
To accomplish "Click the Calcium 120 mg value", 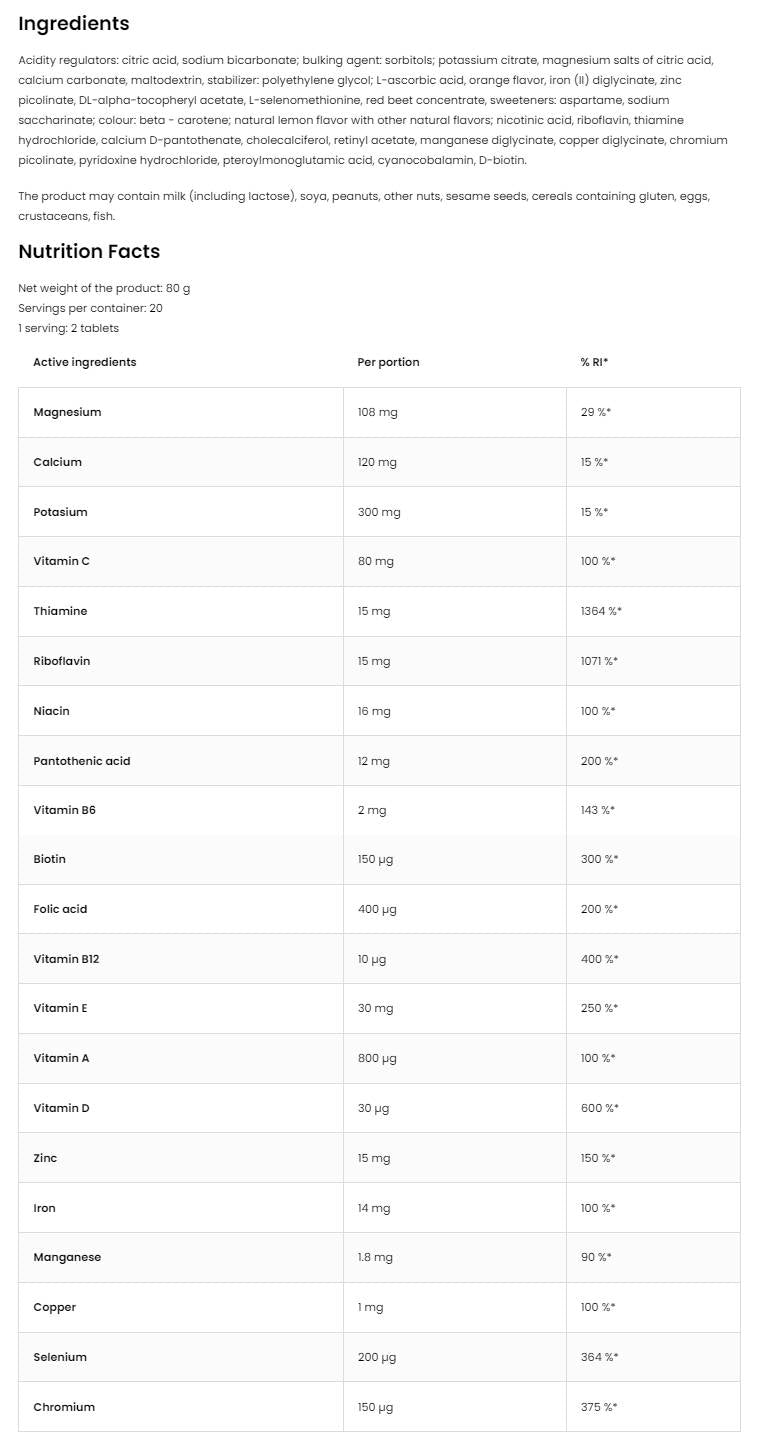I will 377,462.
